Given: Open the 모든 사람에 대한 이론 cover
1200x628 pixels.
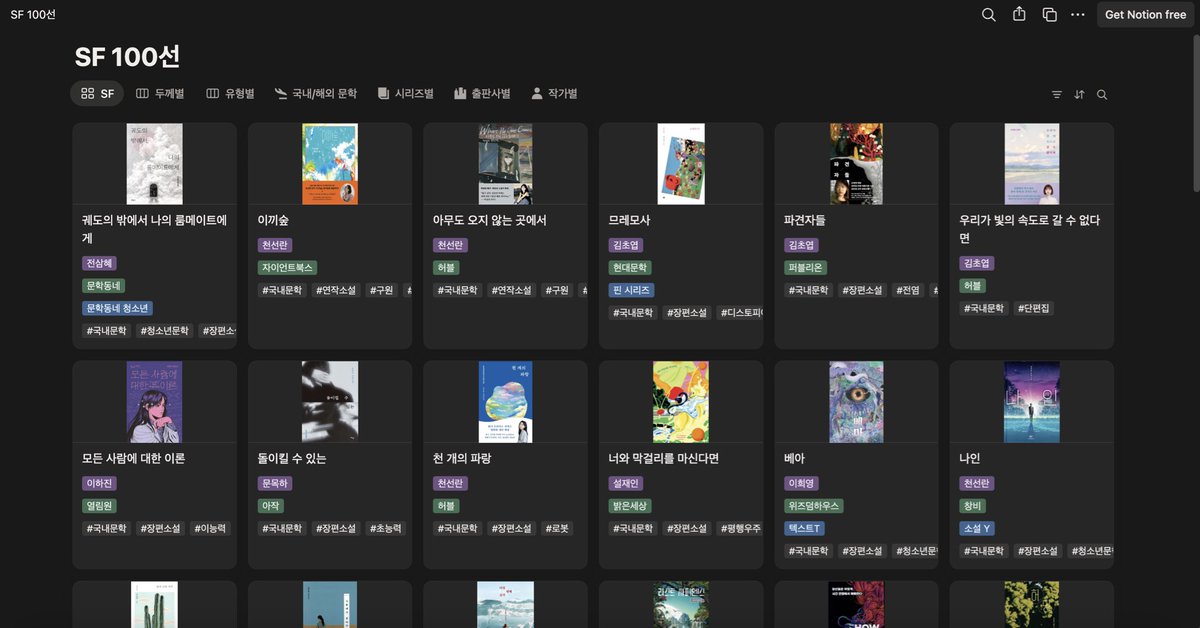Looking at the screenshot, I should pos(155,402).
